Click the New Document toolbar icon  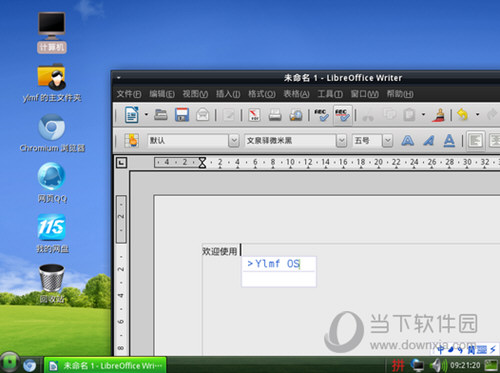click(x=132, y=115)
